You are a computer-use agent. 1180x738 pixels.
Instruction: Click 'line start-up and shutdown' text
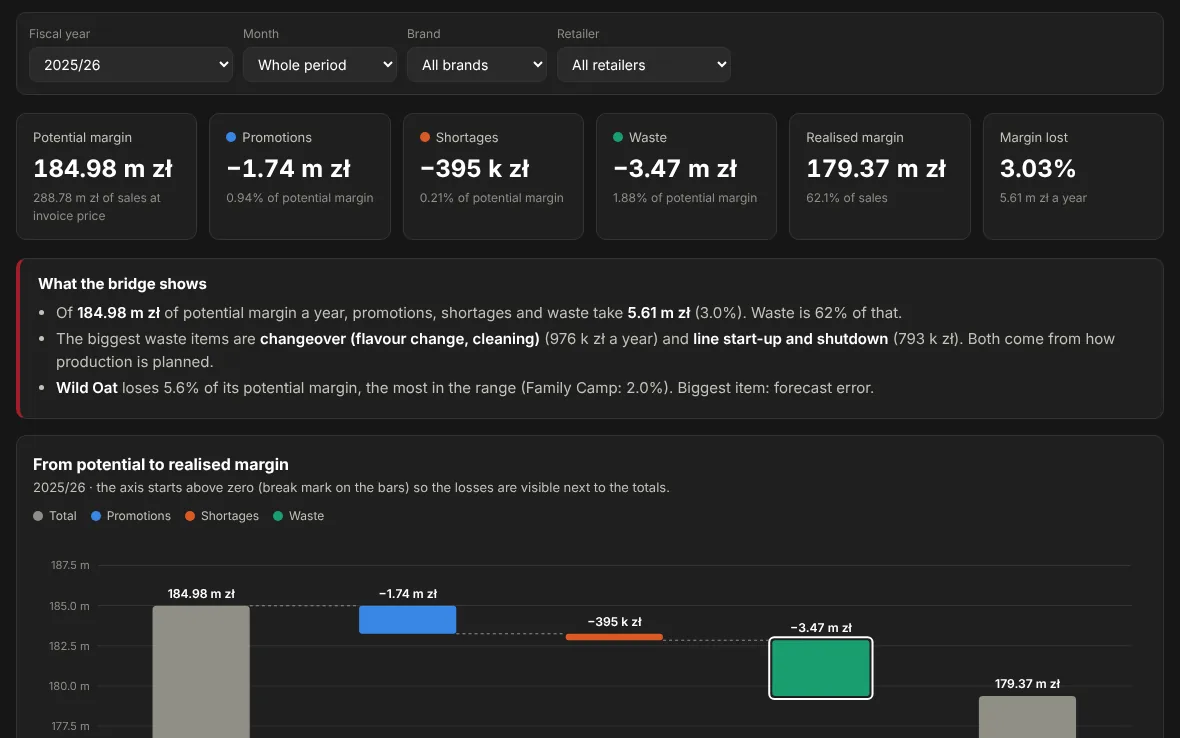790,339
